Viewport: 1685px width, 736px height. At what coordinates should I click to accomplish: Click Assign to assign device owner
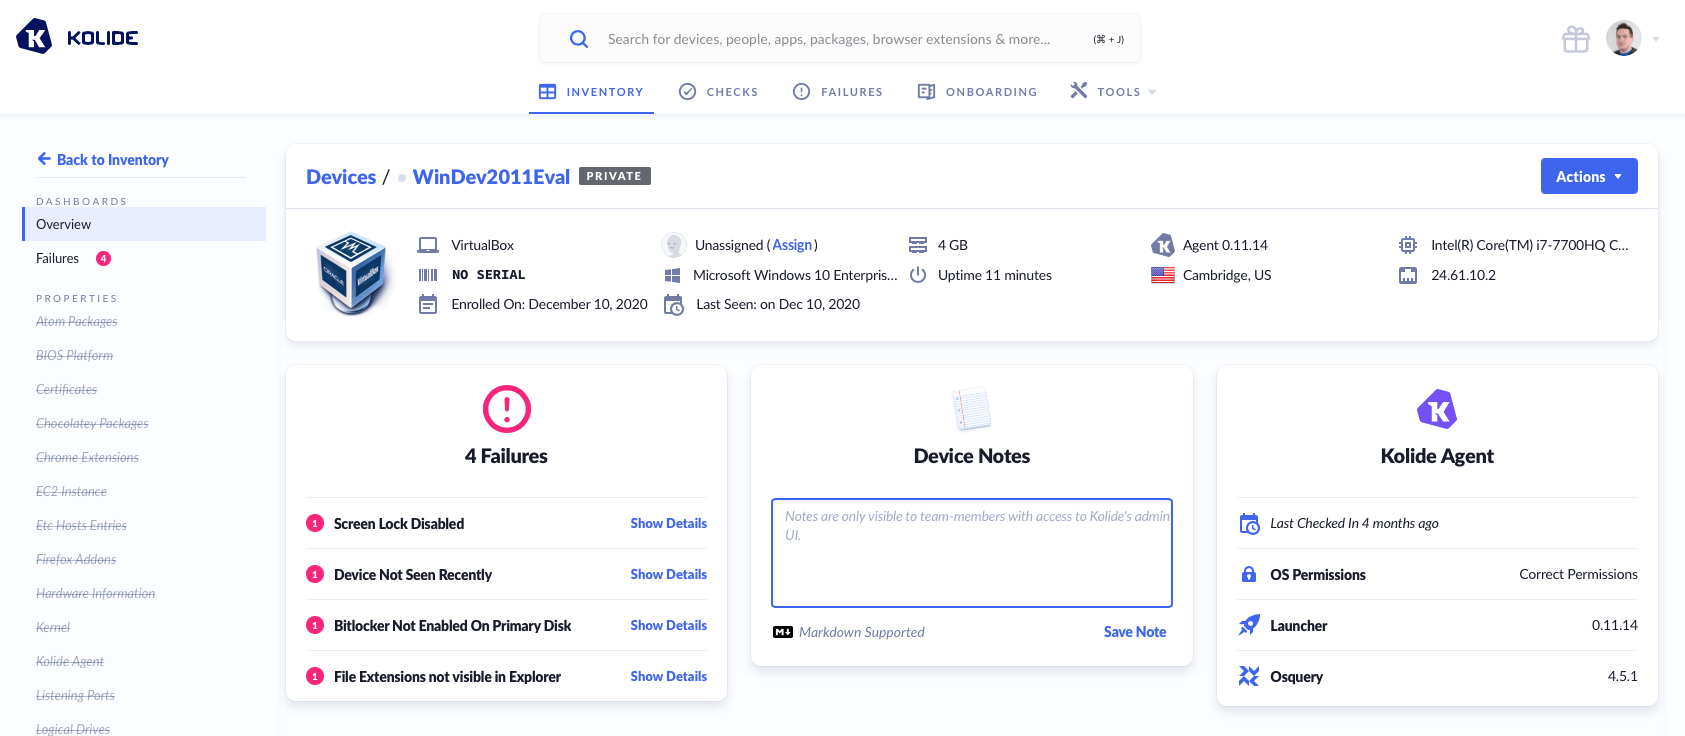(792, 245)
